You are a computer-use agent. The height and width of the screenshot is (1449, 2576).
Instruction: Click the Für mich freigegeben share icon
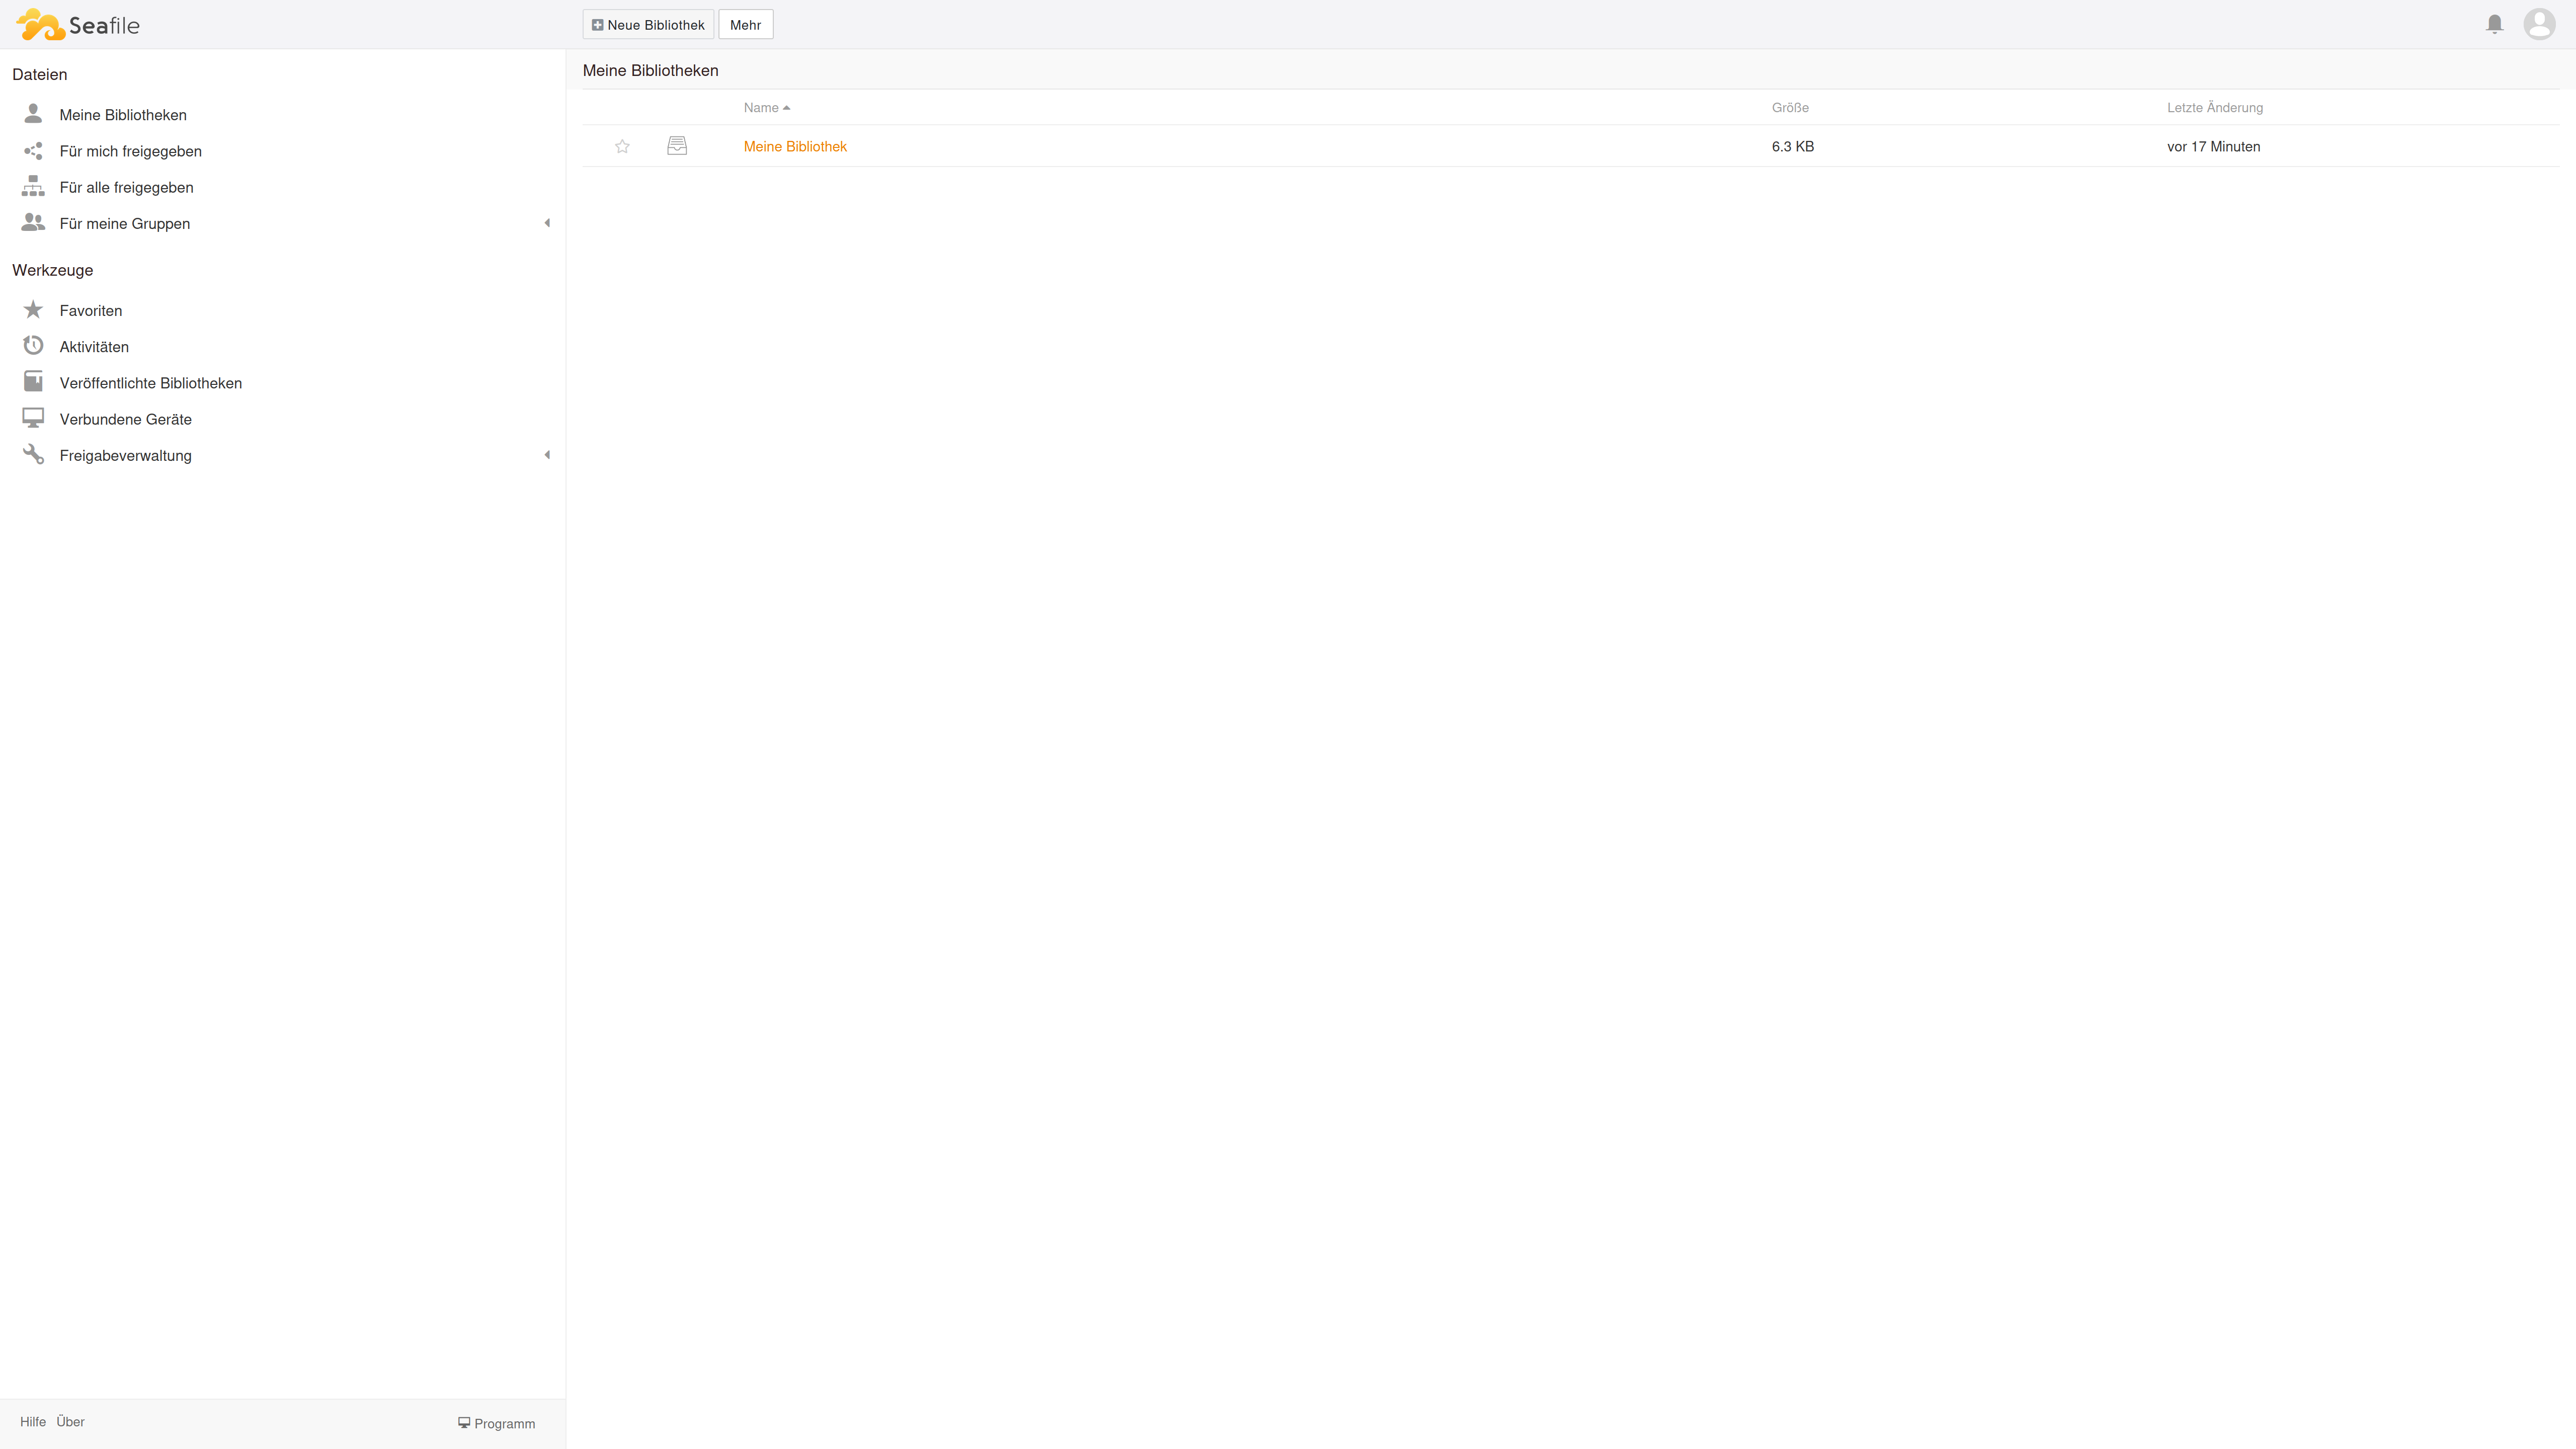[x=33, y=151]
